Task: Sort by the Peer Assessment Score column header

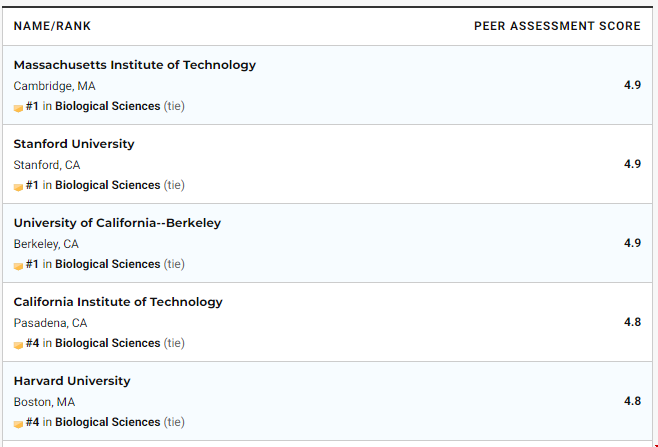Action: [x=557, y=26]
